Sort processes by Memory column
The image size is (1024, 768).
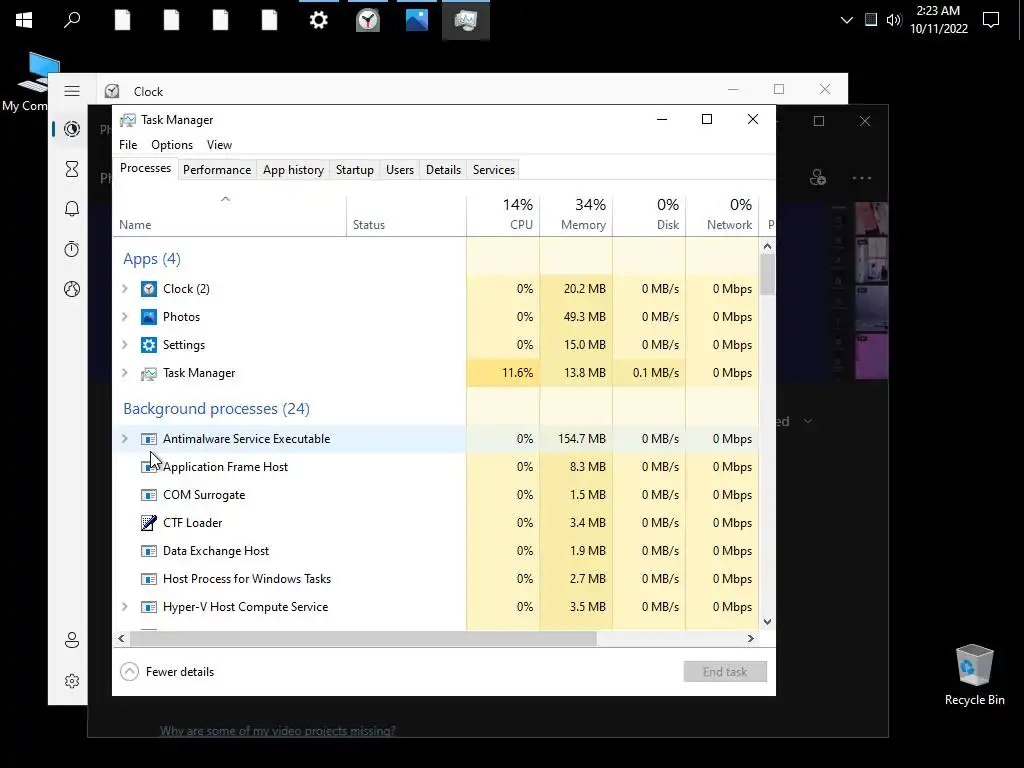tap(576, 216)
